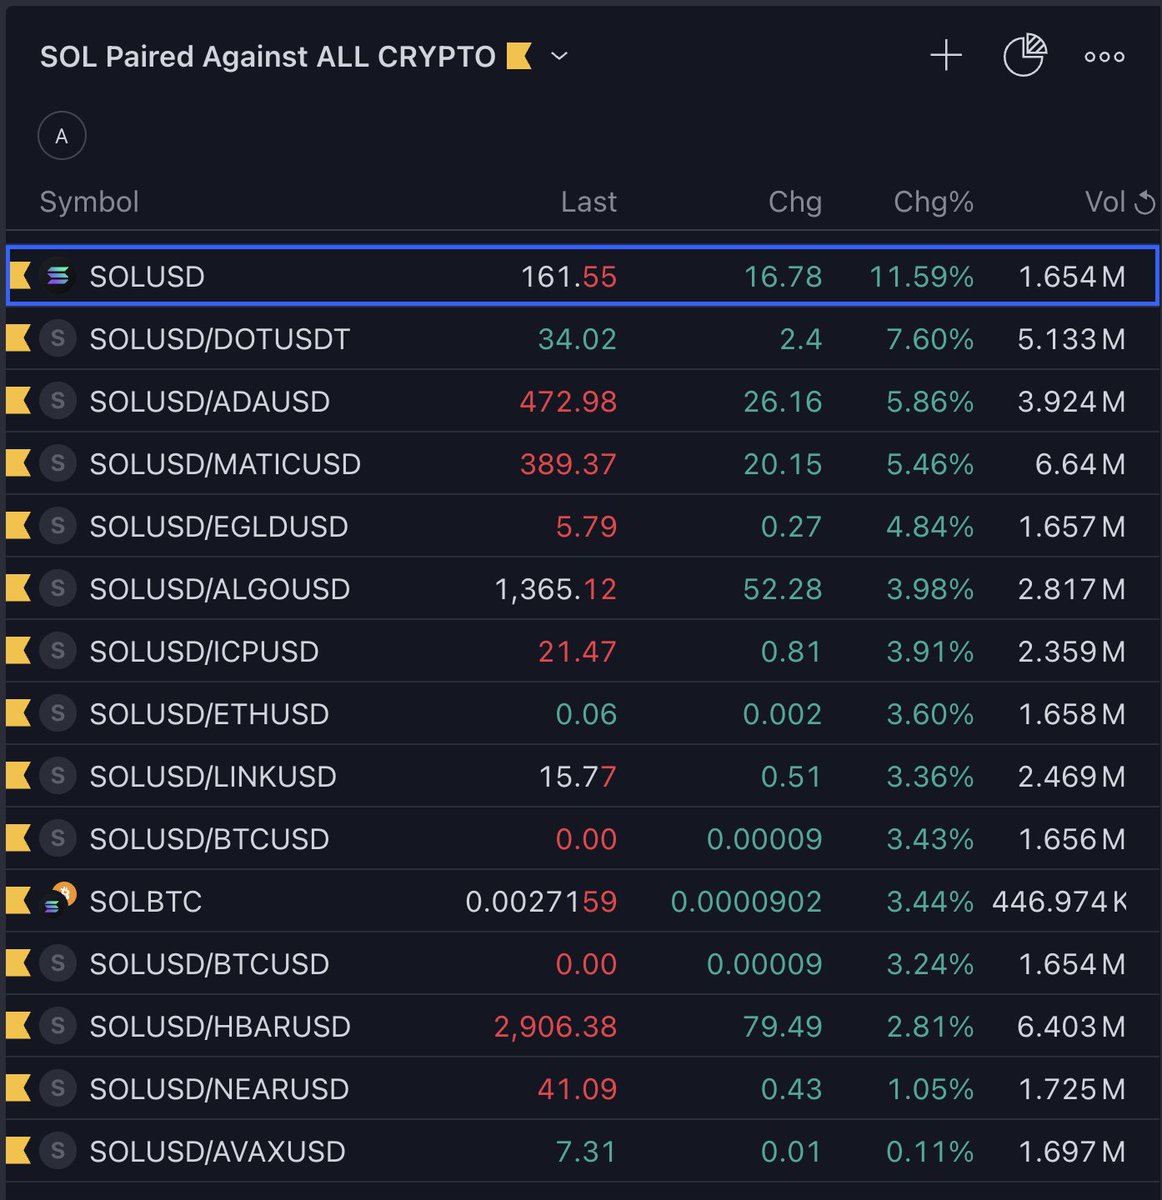Toggle the yellow flag on SOLUSD/HBARUSD row
Viewport: 1162px width, 1200px height.
[x=18, y=1026]
